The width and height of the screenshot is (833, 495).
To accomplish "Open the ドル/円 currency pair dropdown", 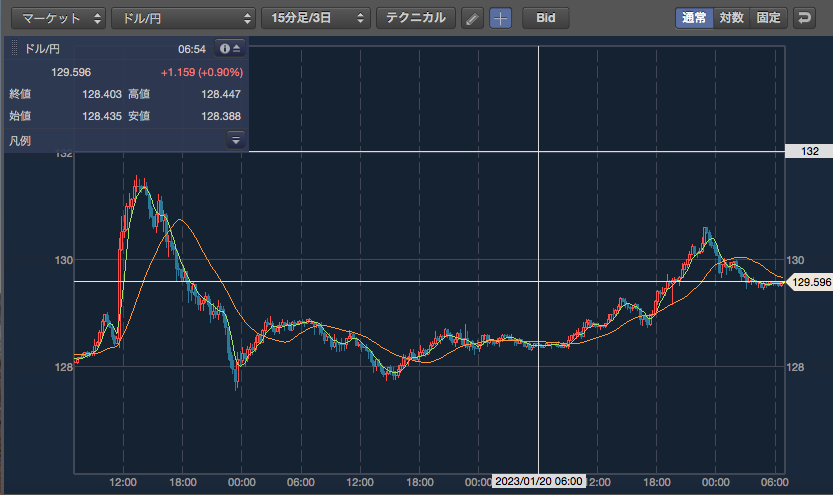I will click(183, 18).
